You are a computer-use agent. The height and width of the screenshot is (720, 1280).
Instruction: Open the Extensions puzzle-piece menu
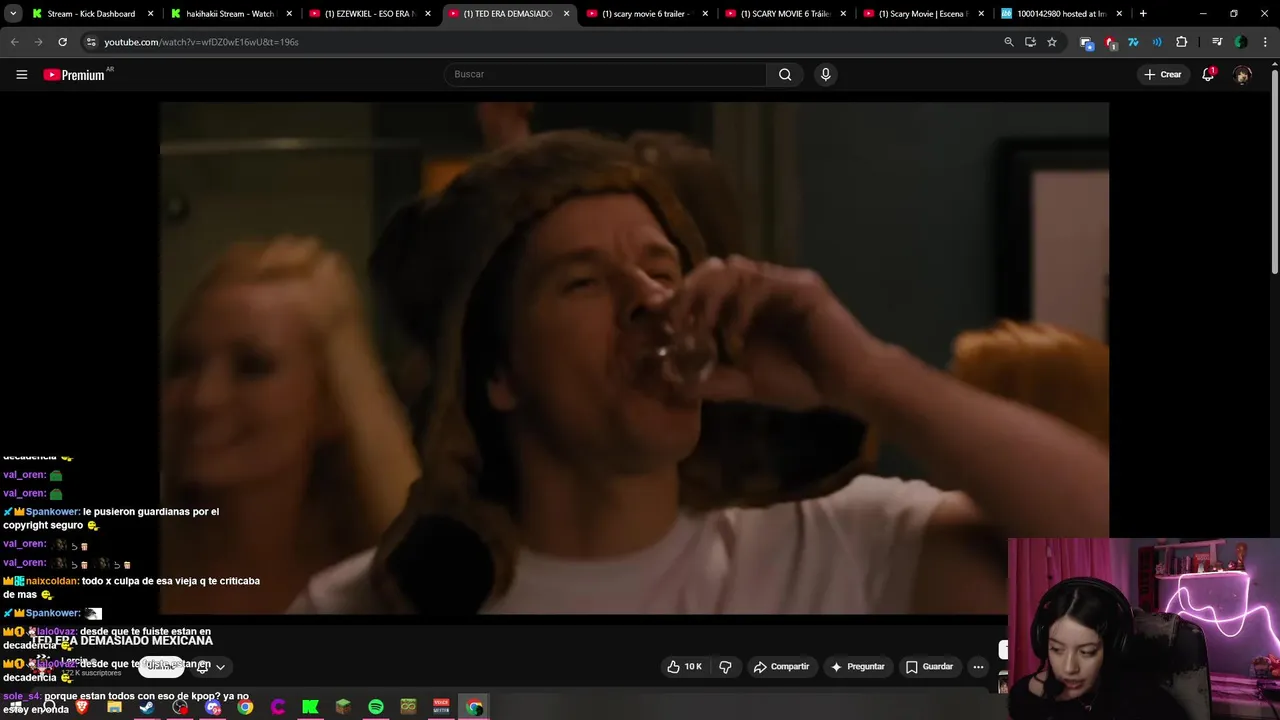coord(1182,42)
